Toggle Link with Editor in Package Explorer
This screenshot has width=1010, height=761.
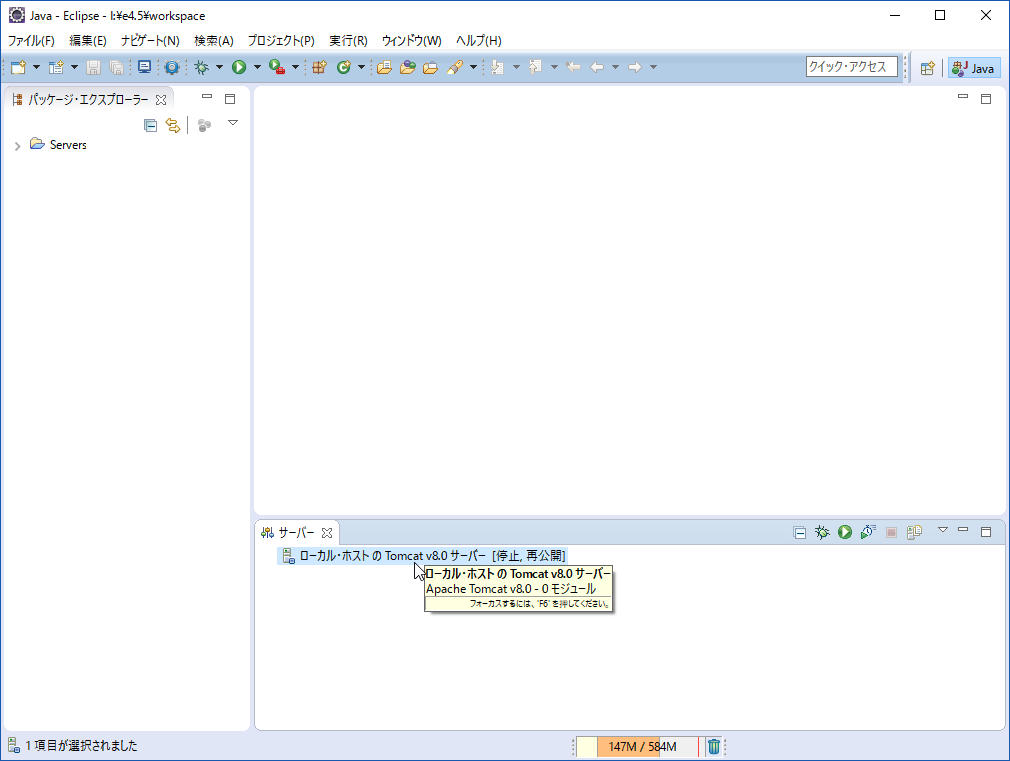pos(173,125)
